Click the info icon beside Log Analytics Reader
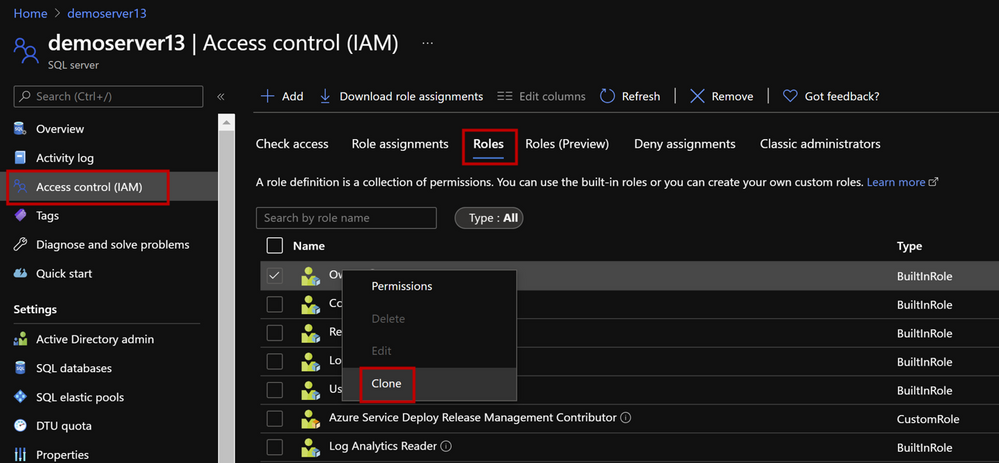 point(446,446)
